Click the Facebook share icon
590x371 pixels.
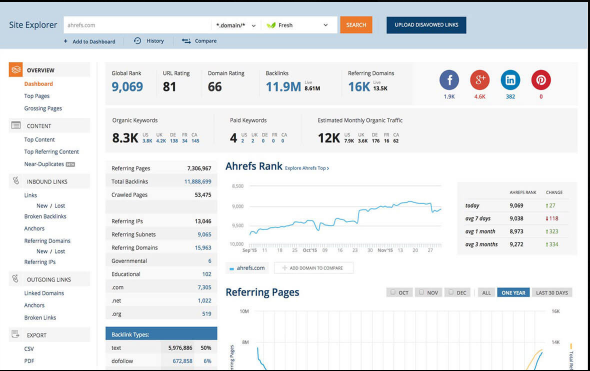pyautogui.click(x=449, y=80)
